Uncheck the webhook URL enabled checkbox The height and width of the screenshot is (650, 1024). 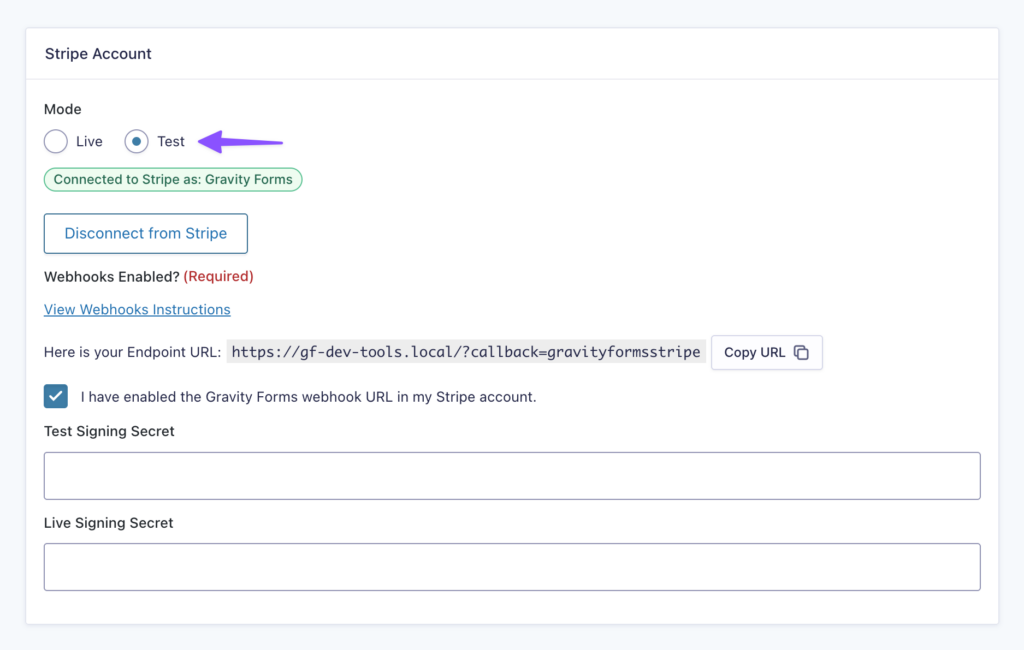pyautogui.click(x=56, y=397)
